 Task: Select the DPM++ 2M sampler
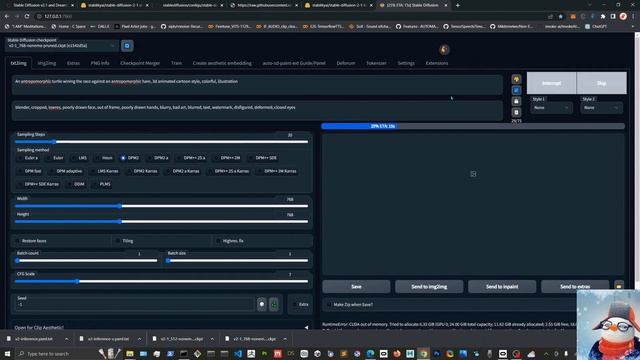(227, 158)
